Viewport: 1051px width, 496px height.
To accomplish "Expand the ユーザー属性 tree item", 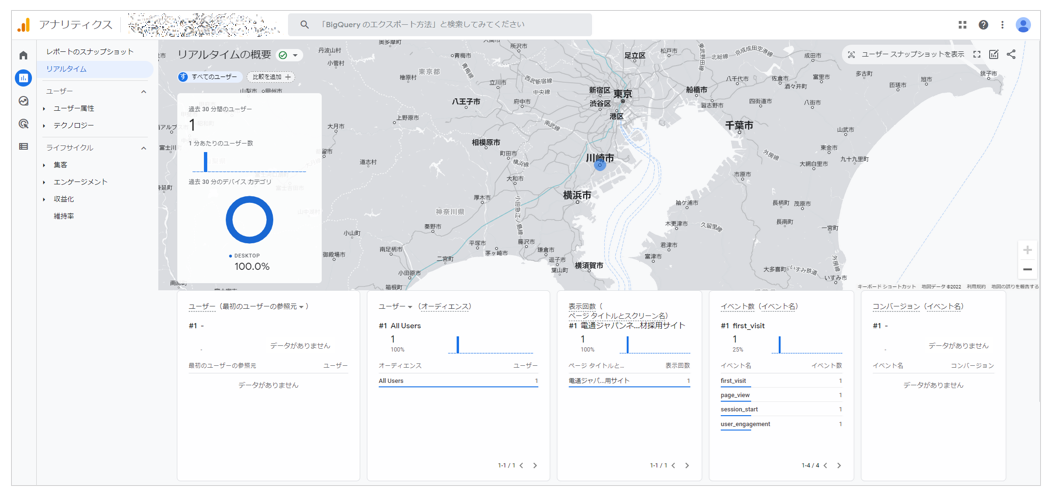I will [45, 109].
